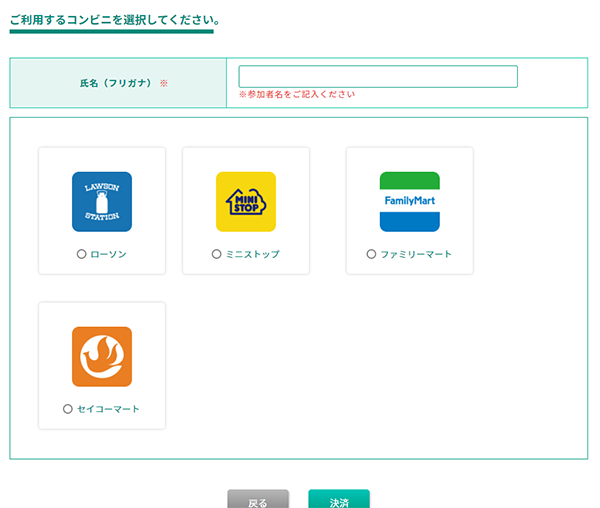Click the Mini Stop logo icon
600x508 pixels.
[246, 202]
